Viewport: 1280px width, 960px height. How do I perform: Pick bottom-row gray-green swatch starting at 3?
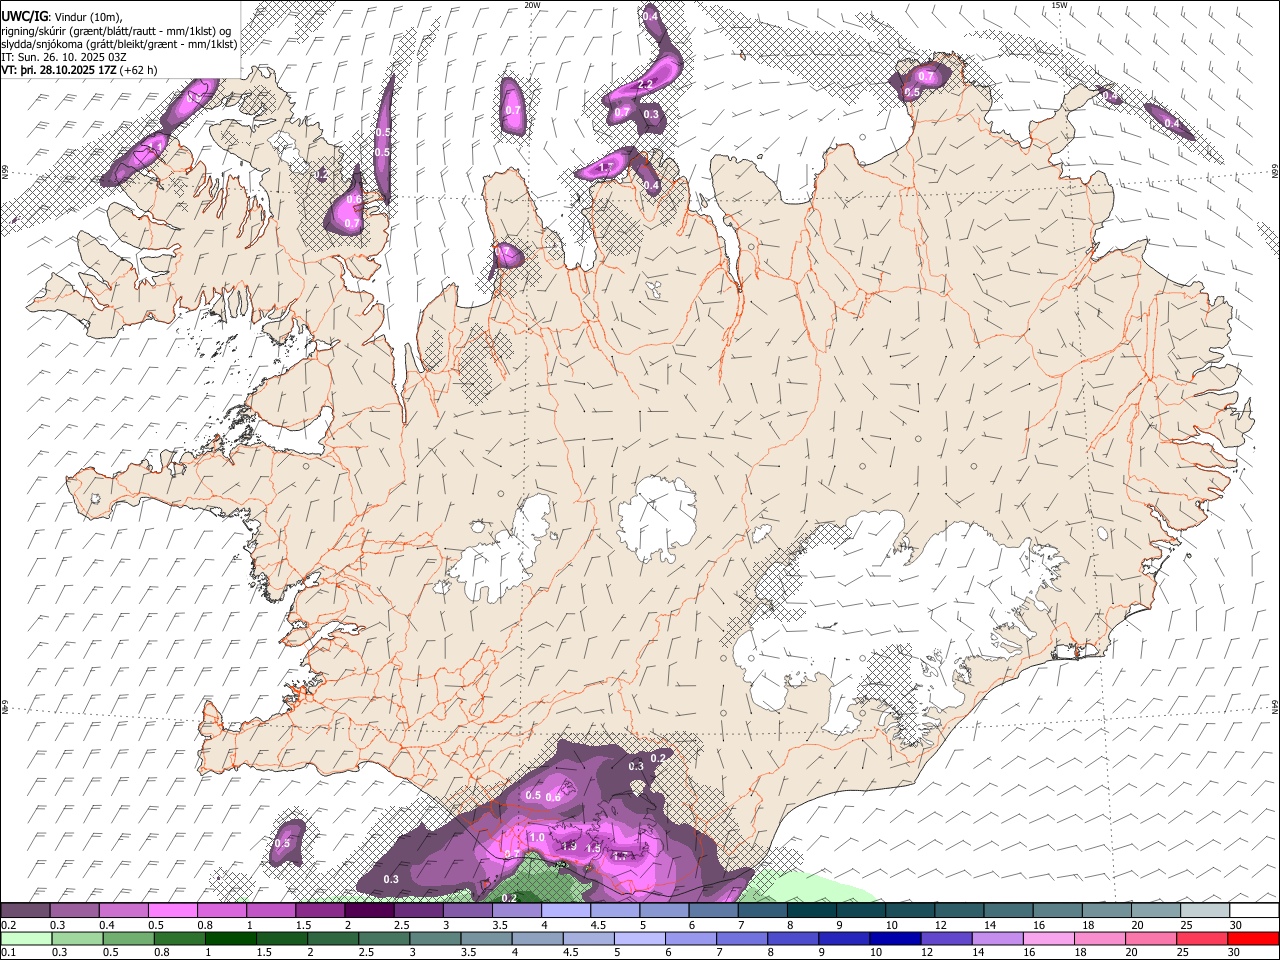[436, 938]
